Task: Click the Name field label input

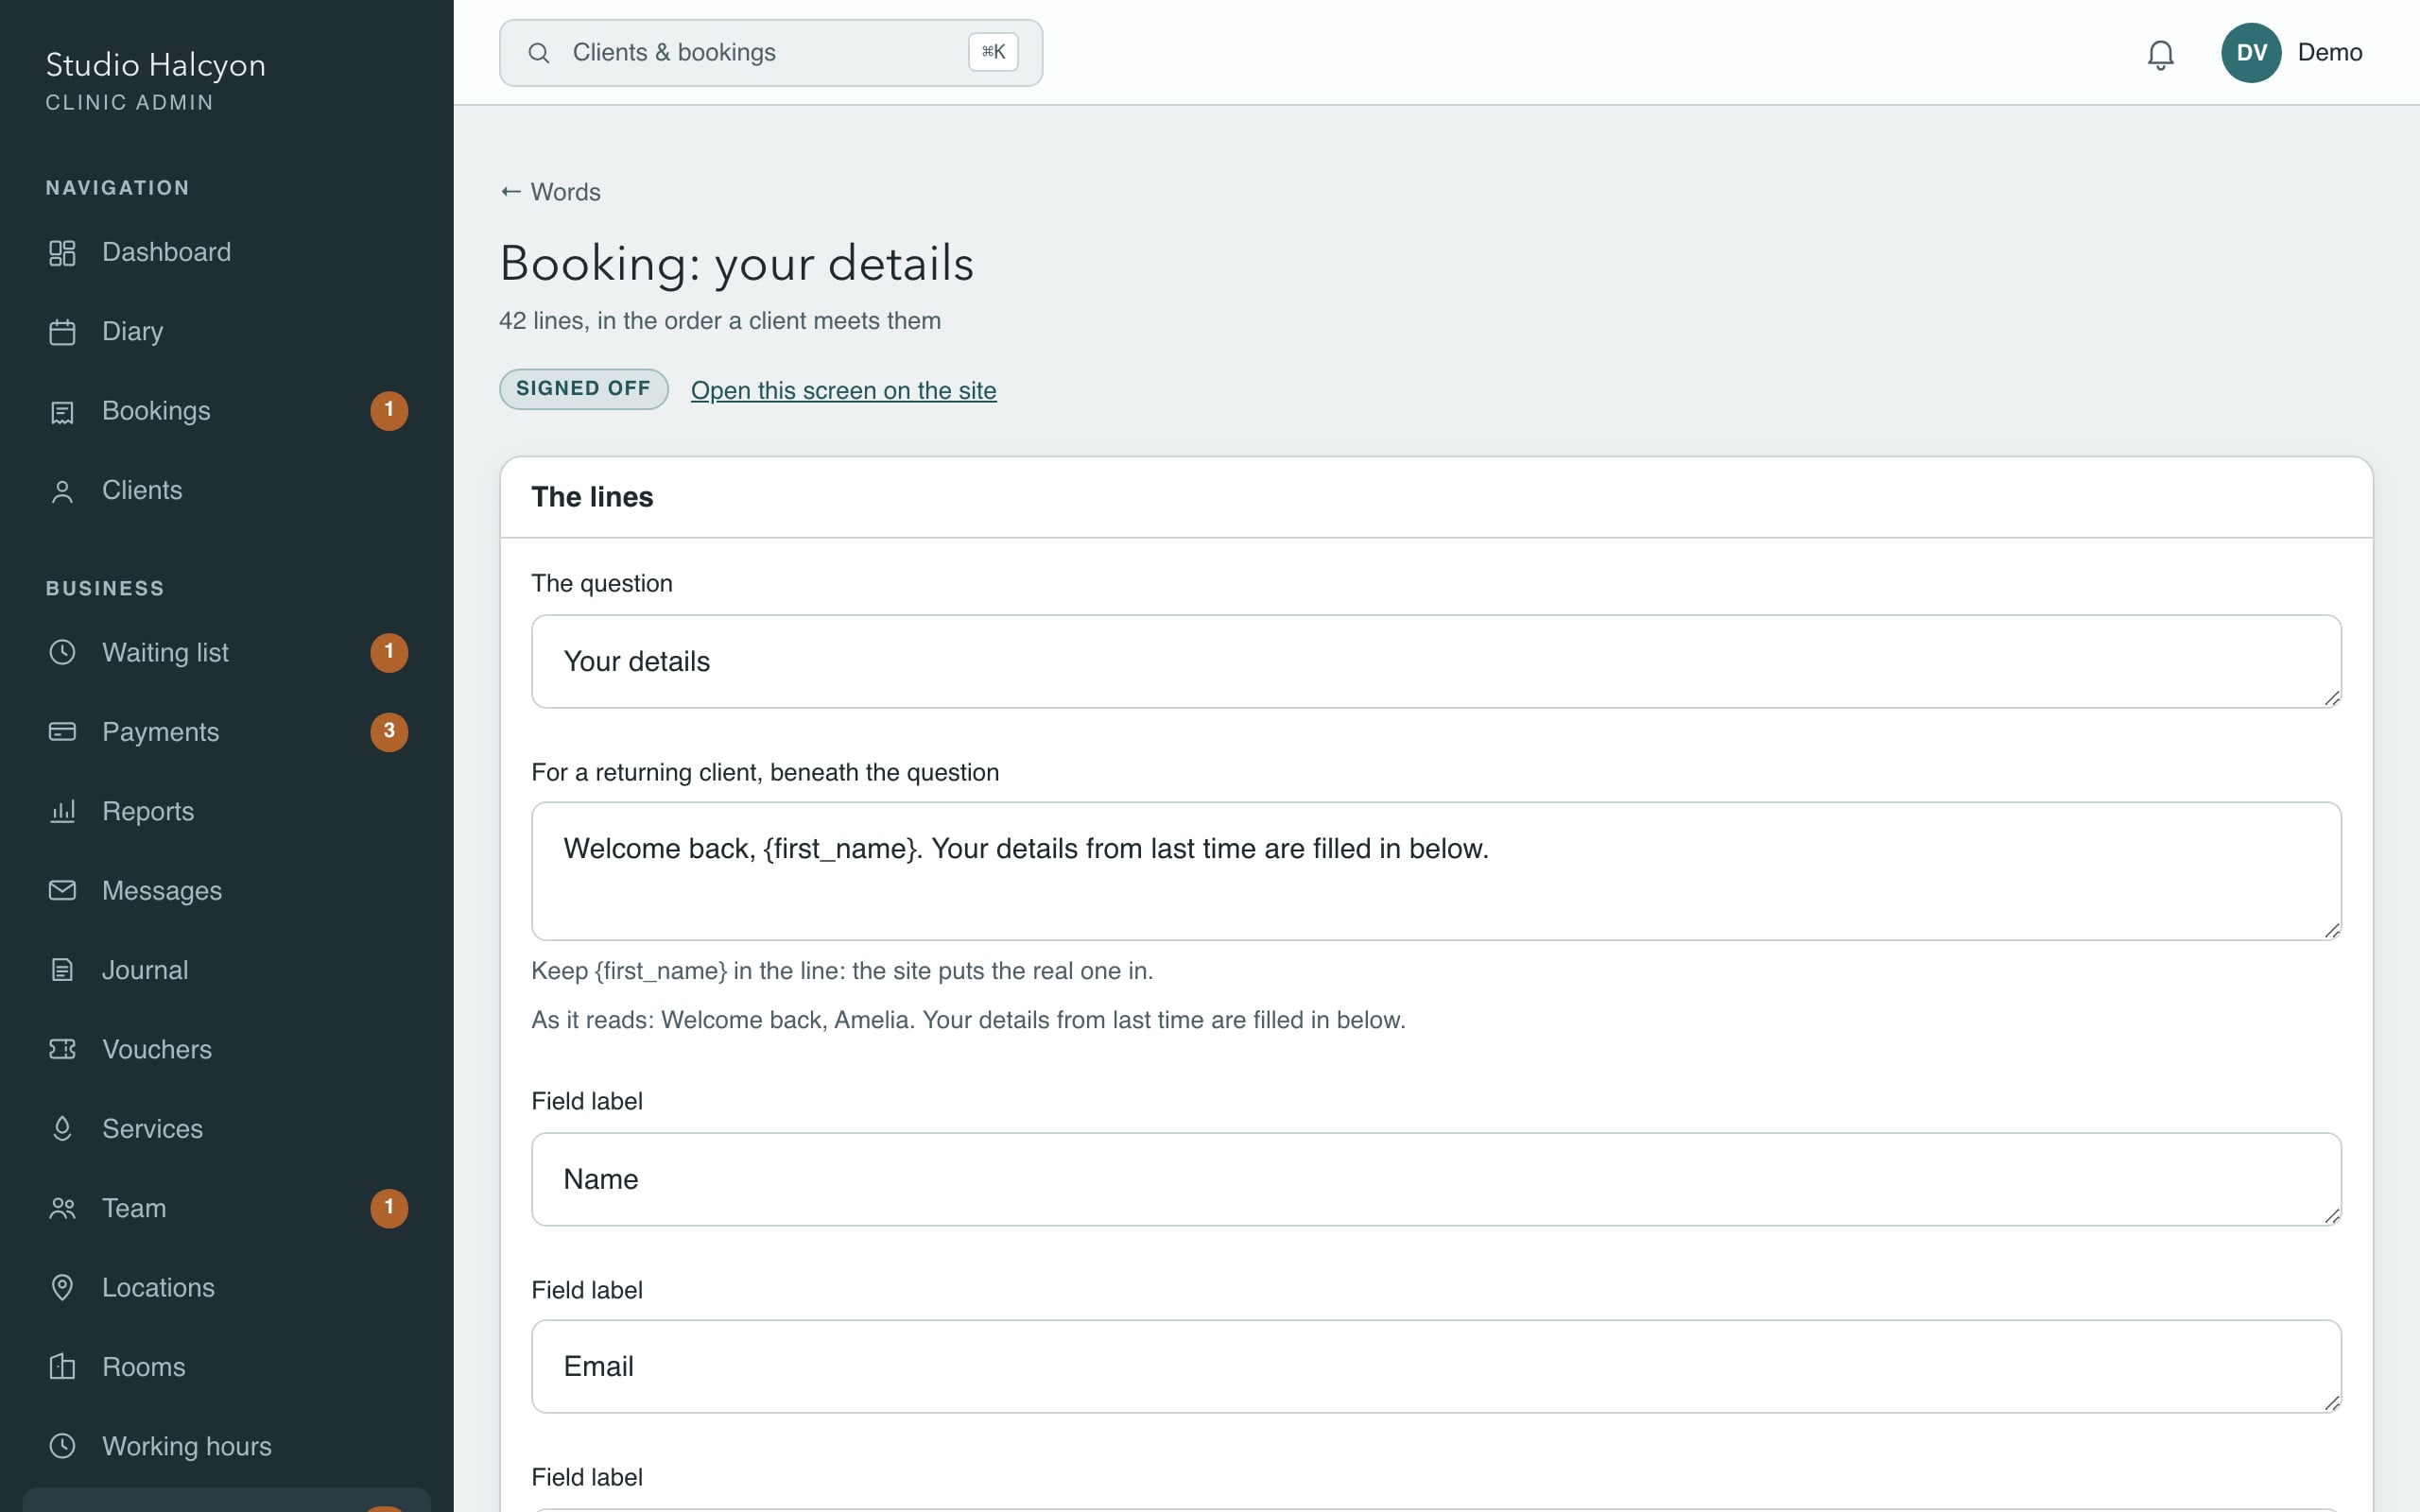Action: [x=1436, y=1179]
